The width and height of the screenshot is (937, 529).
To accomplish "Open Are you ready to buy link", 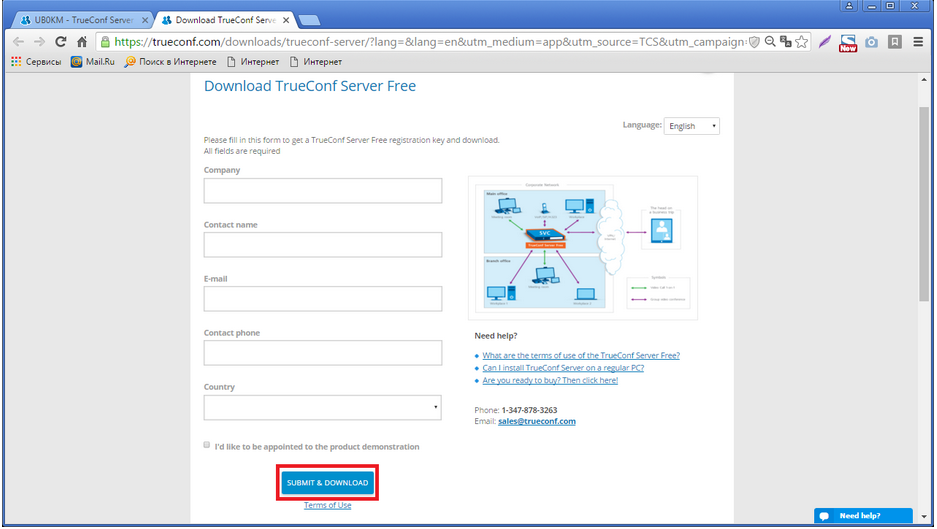I will [x=550, y=381].
